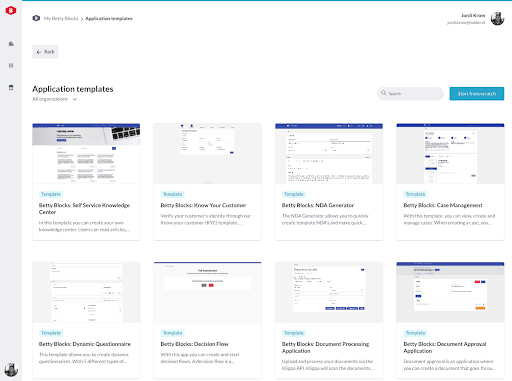
Task: Select Betty Blocks: Decision Flow title
Action: click(194, 344)
